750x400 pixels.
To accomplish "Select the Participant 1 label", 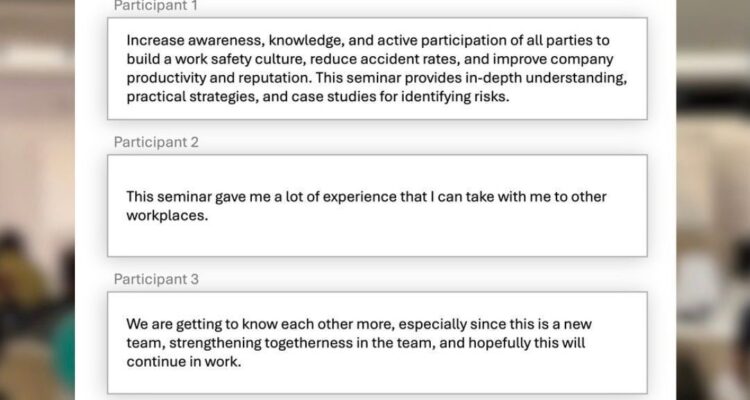I will click(156, 6).
